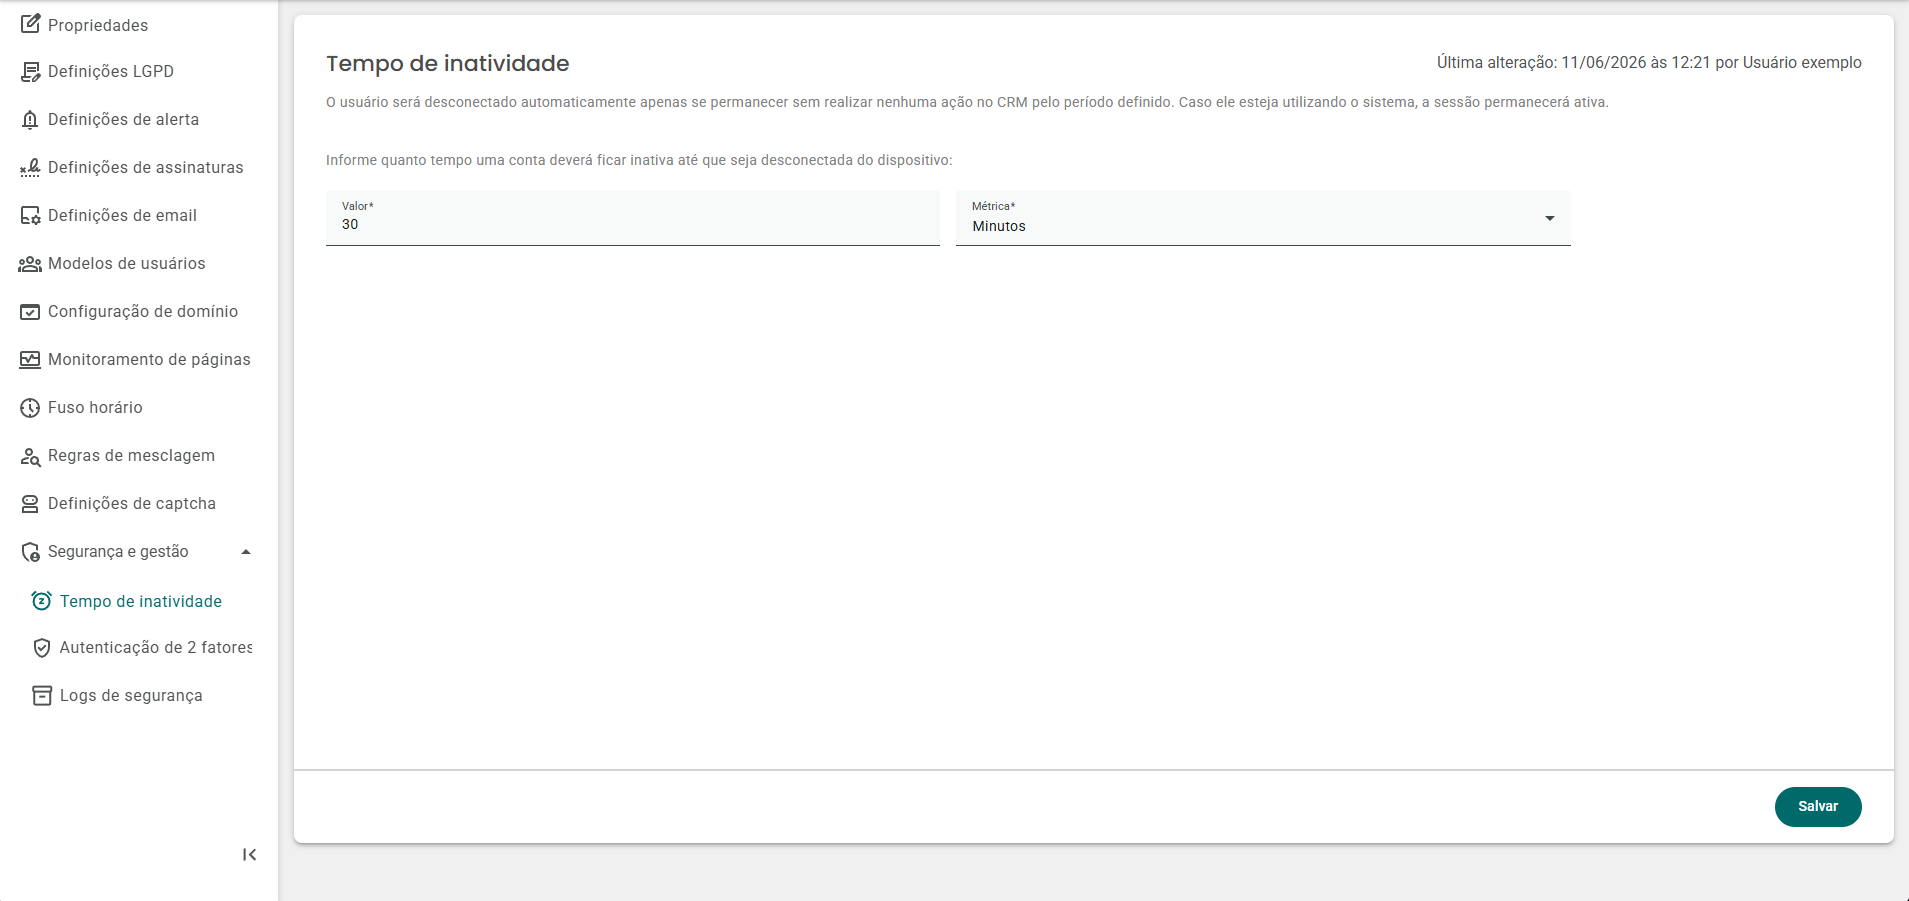Image resolution: width=1909 pixels, height=901 pixels.
Task: Collapse the sidebar with the arrow icon
Action: [249, 855]
